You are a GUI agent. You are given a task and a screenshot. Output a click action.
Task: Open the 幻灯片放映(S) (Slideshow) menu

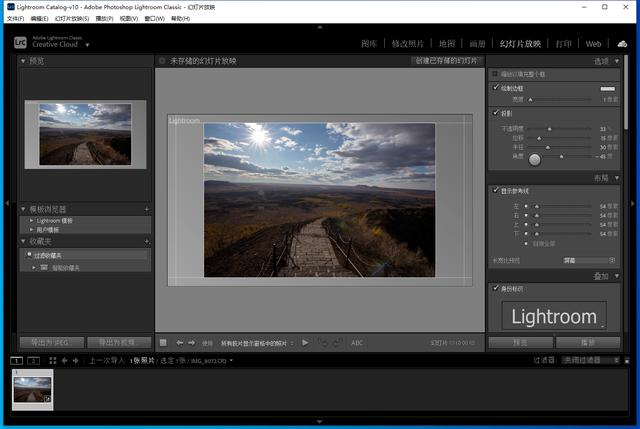(72, 18)
